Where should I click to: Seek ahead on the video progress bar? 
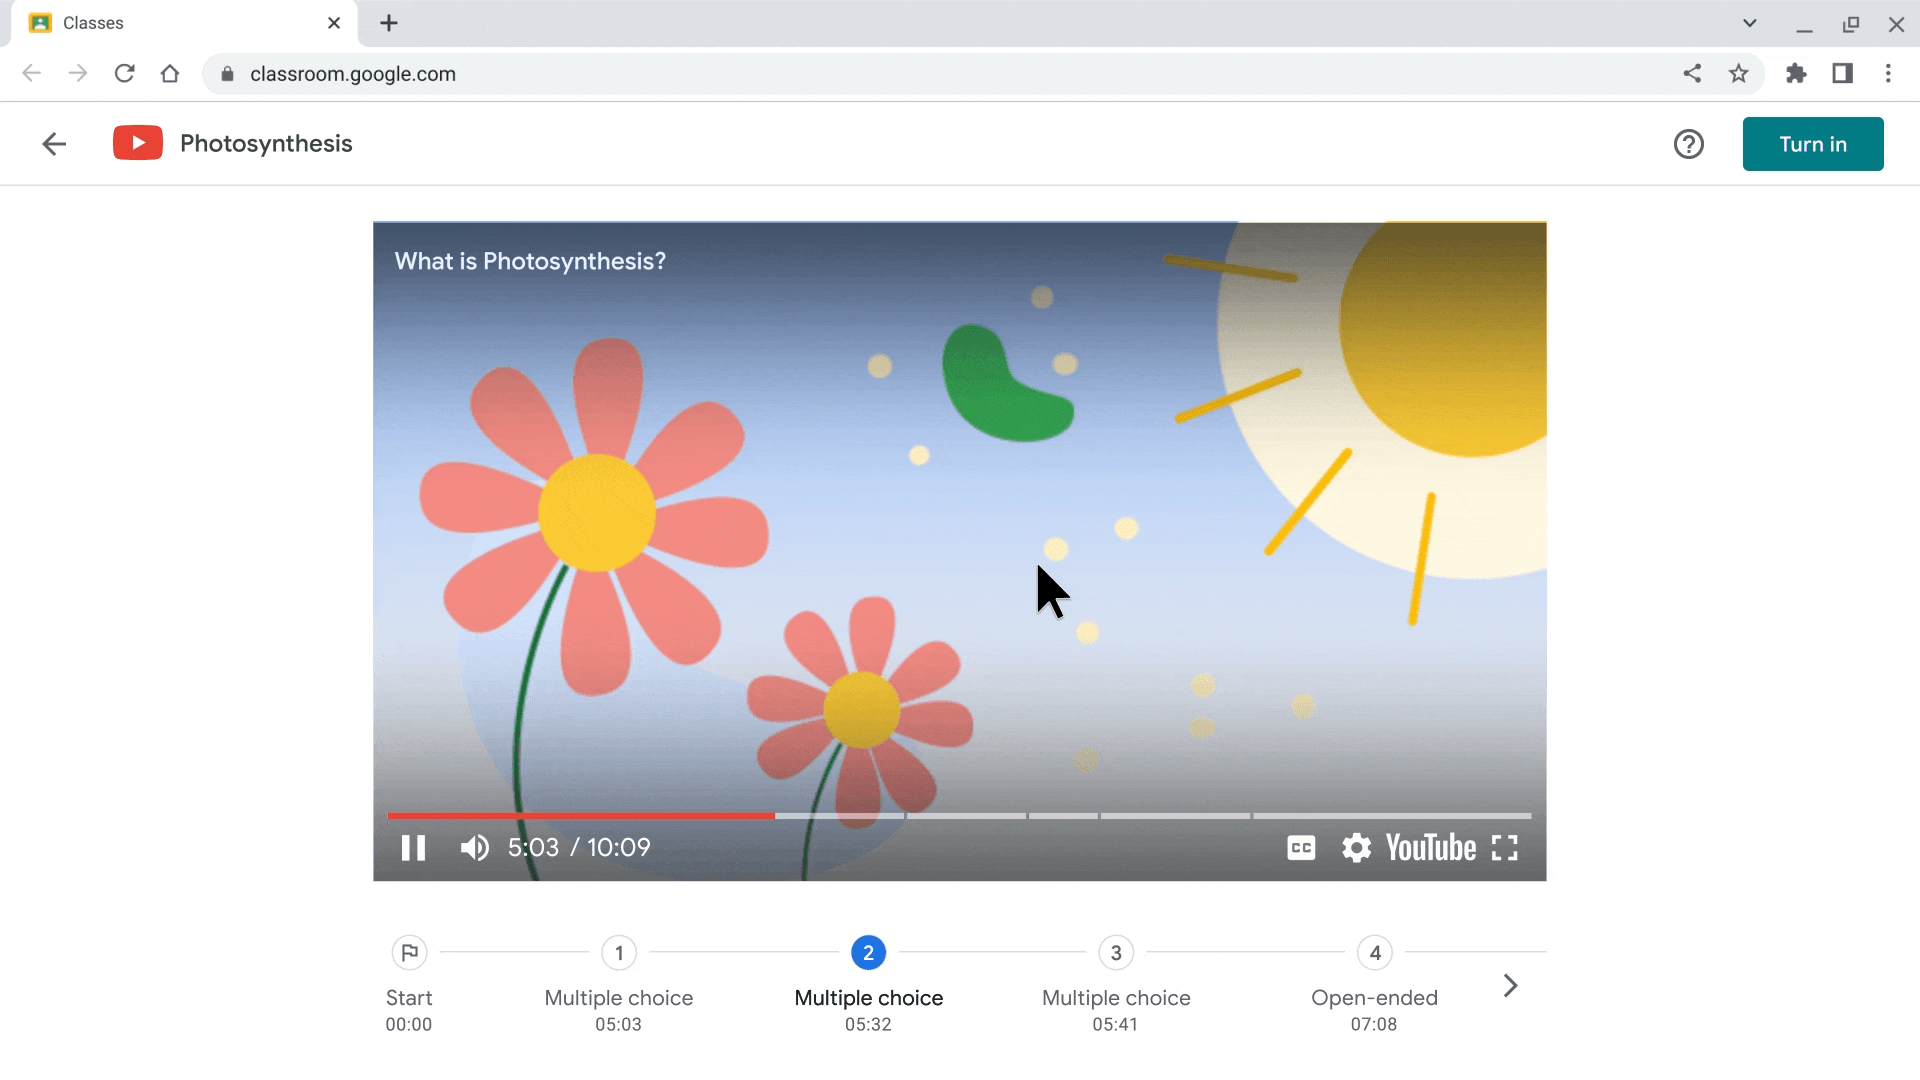tap(1100, 815)
